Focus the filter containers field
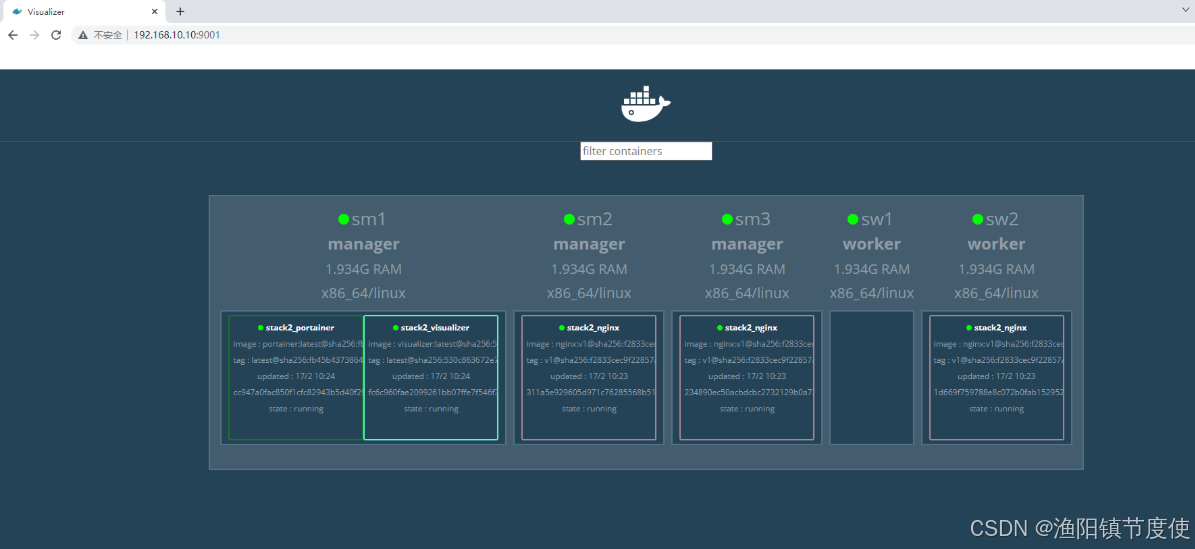The image size is (1195, 549). click(646, 151)
